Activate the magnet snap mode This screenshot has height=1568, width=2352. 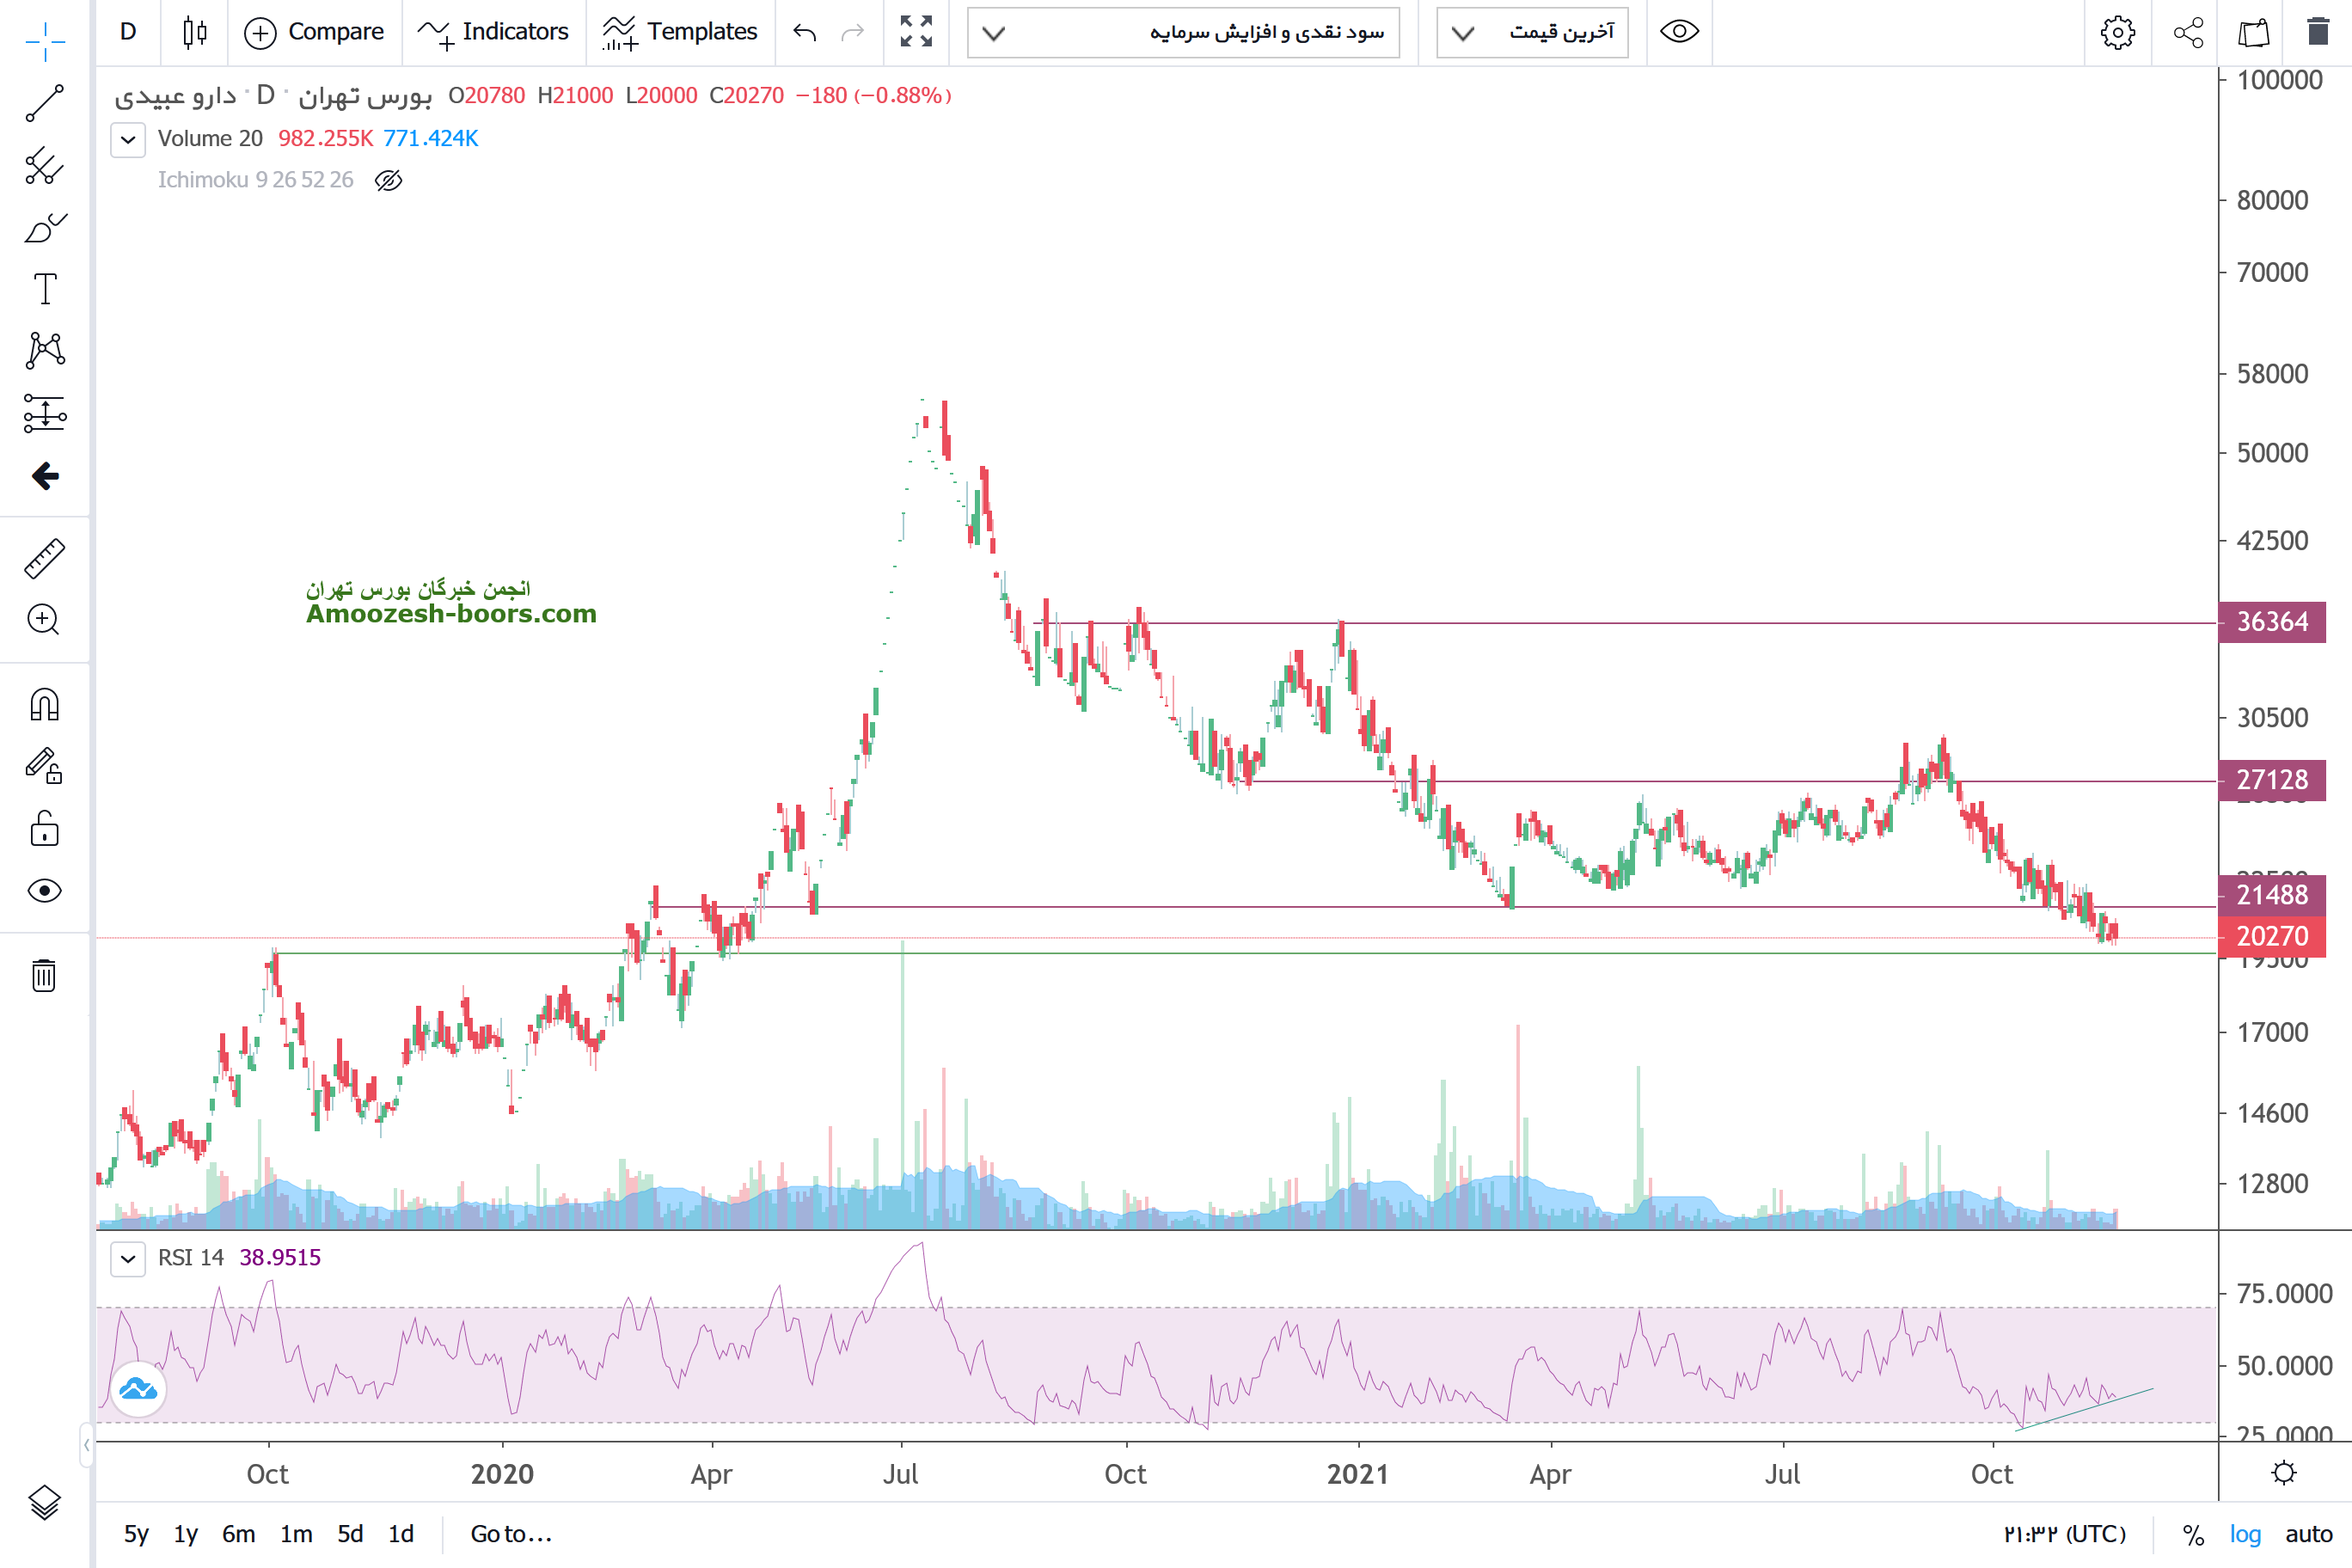coord(44,705)
